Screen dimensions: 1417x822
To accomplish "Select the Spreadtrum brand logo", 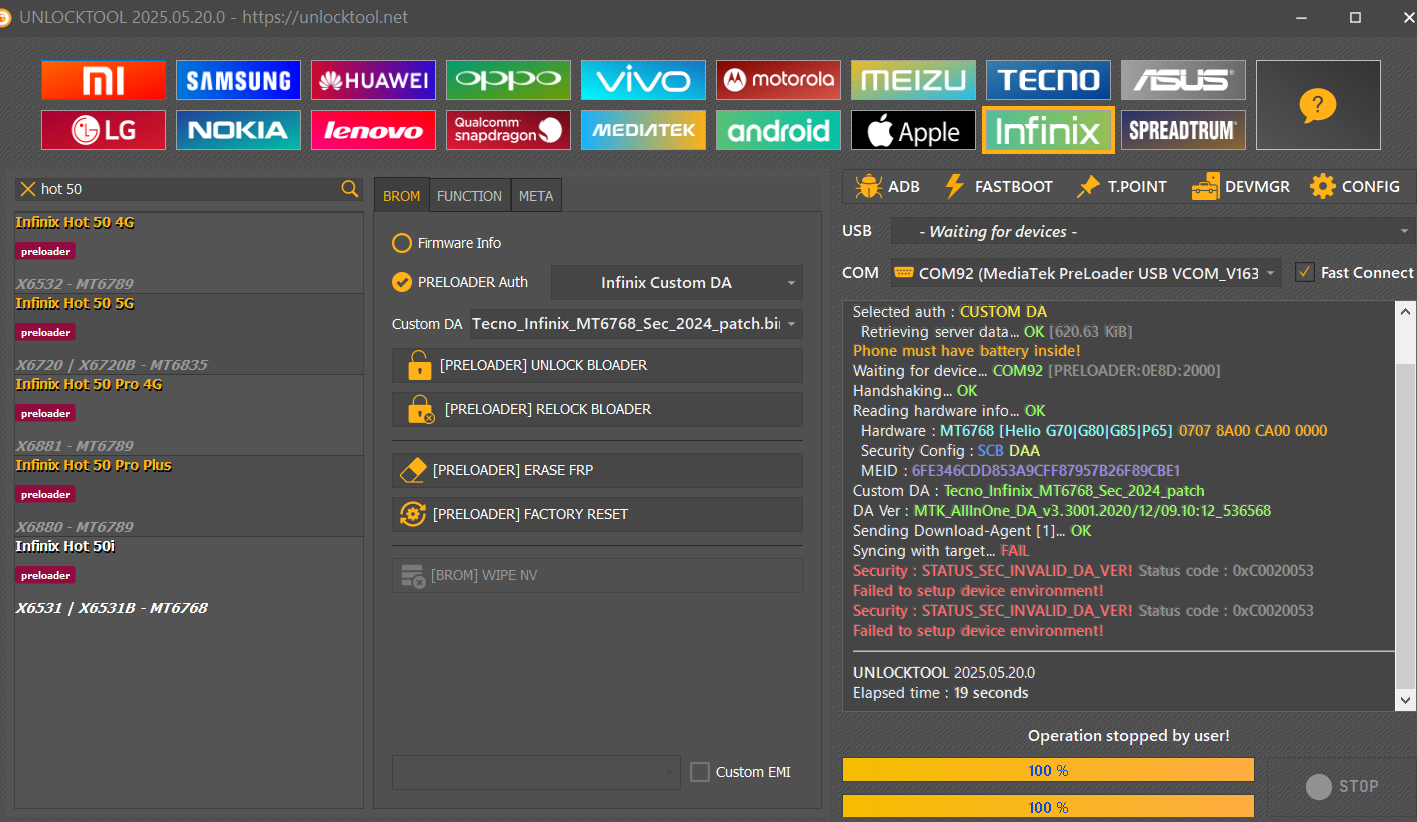I will click(1183, 130).
